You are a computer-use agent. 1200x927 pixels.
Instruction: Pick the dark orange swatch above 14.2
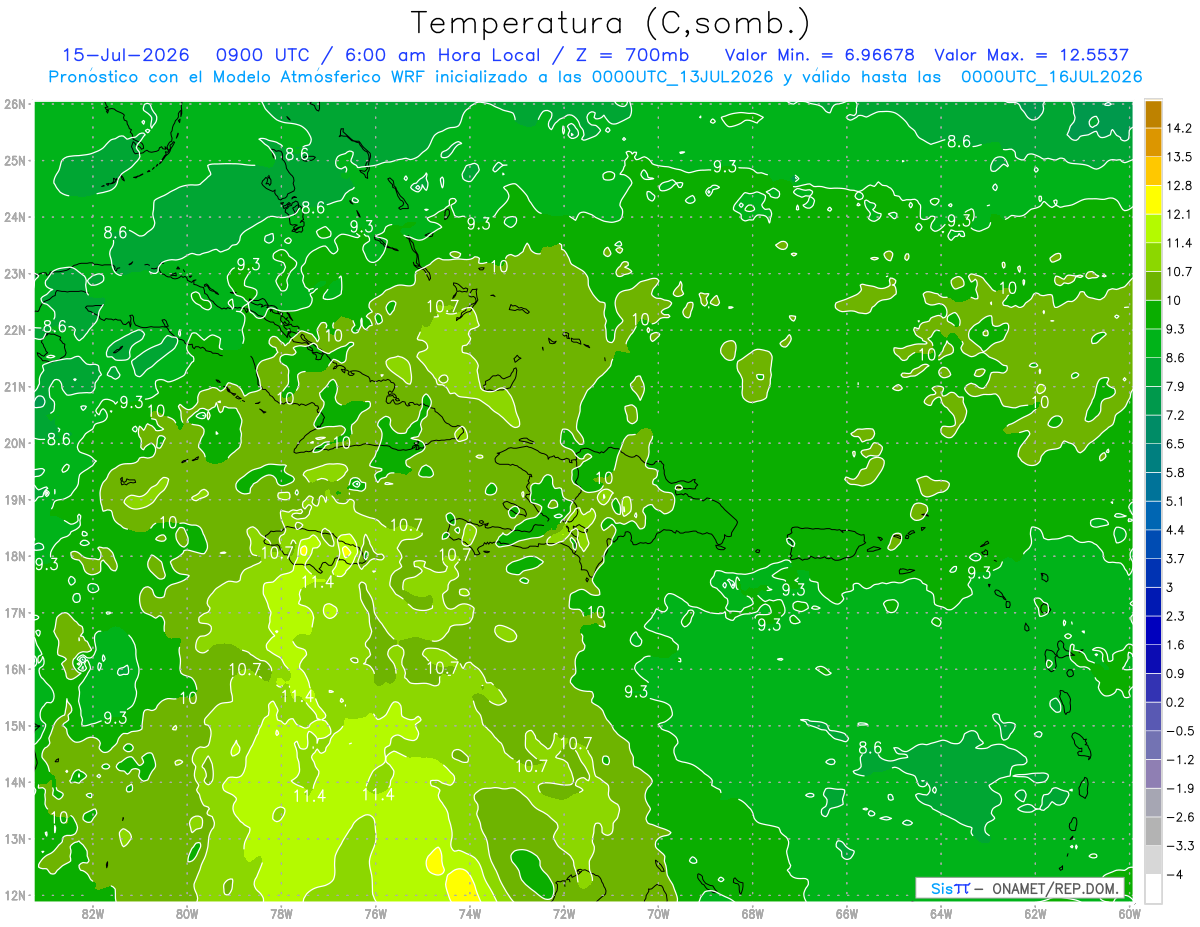click(x=1153, y=115)
